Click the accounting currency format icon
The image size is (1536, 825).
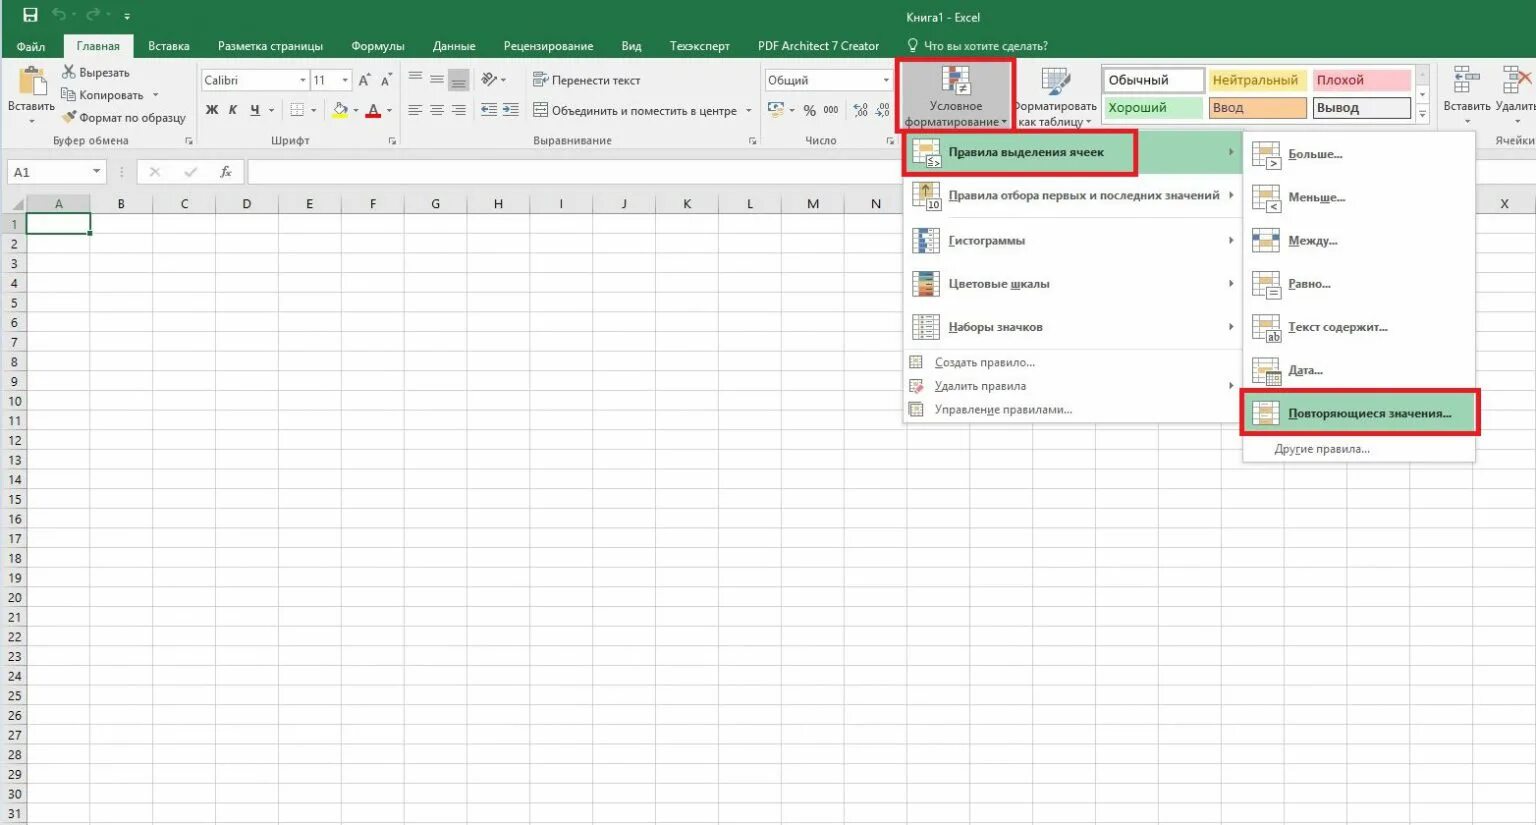tap(775, 109)
